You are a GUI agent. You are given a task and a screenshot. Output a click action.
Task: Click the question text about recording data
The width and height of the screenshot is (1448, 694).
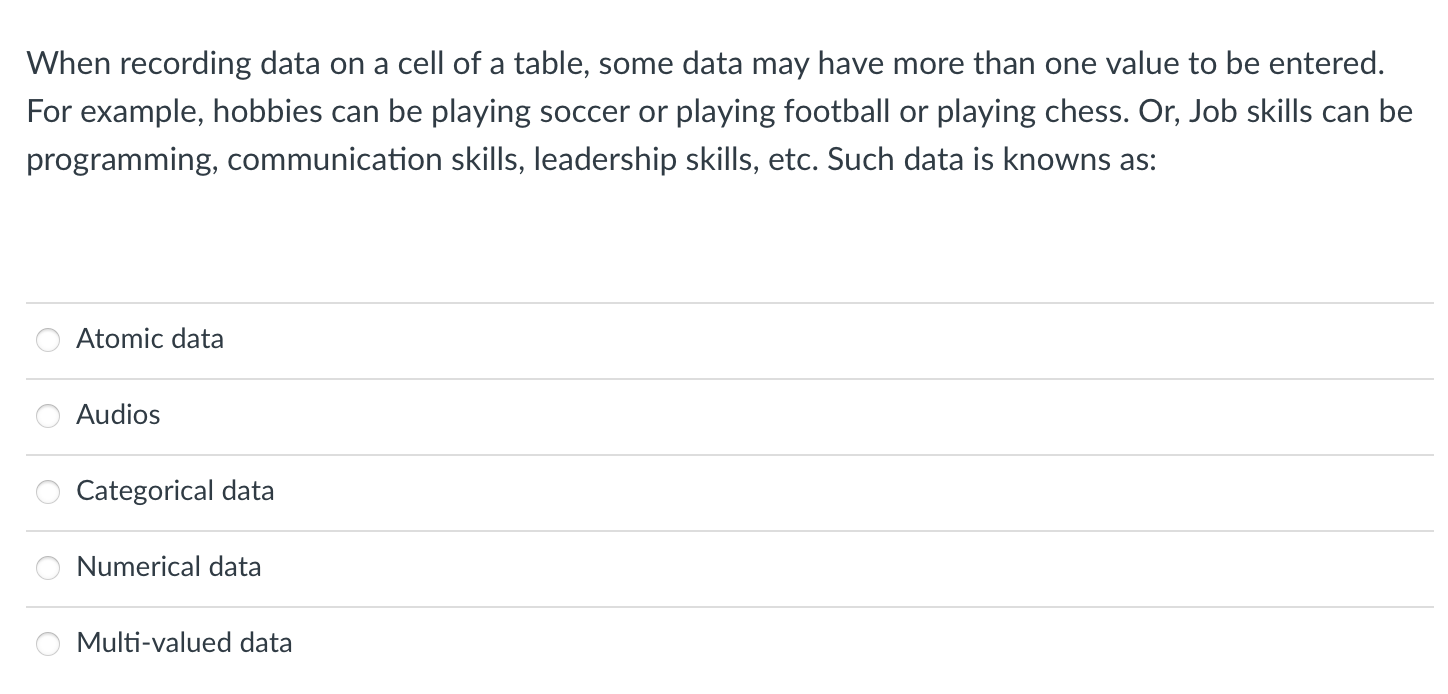pos(700,112)
